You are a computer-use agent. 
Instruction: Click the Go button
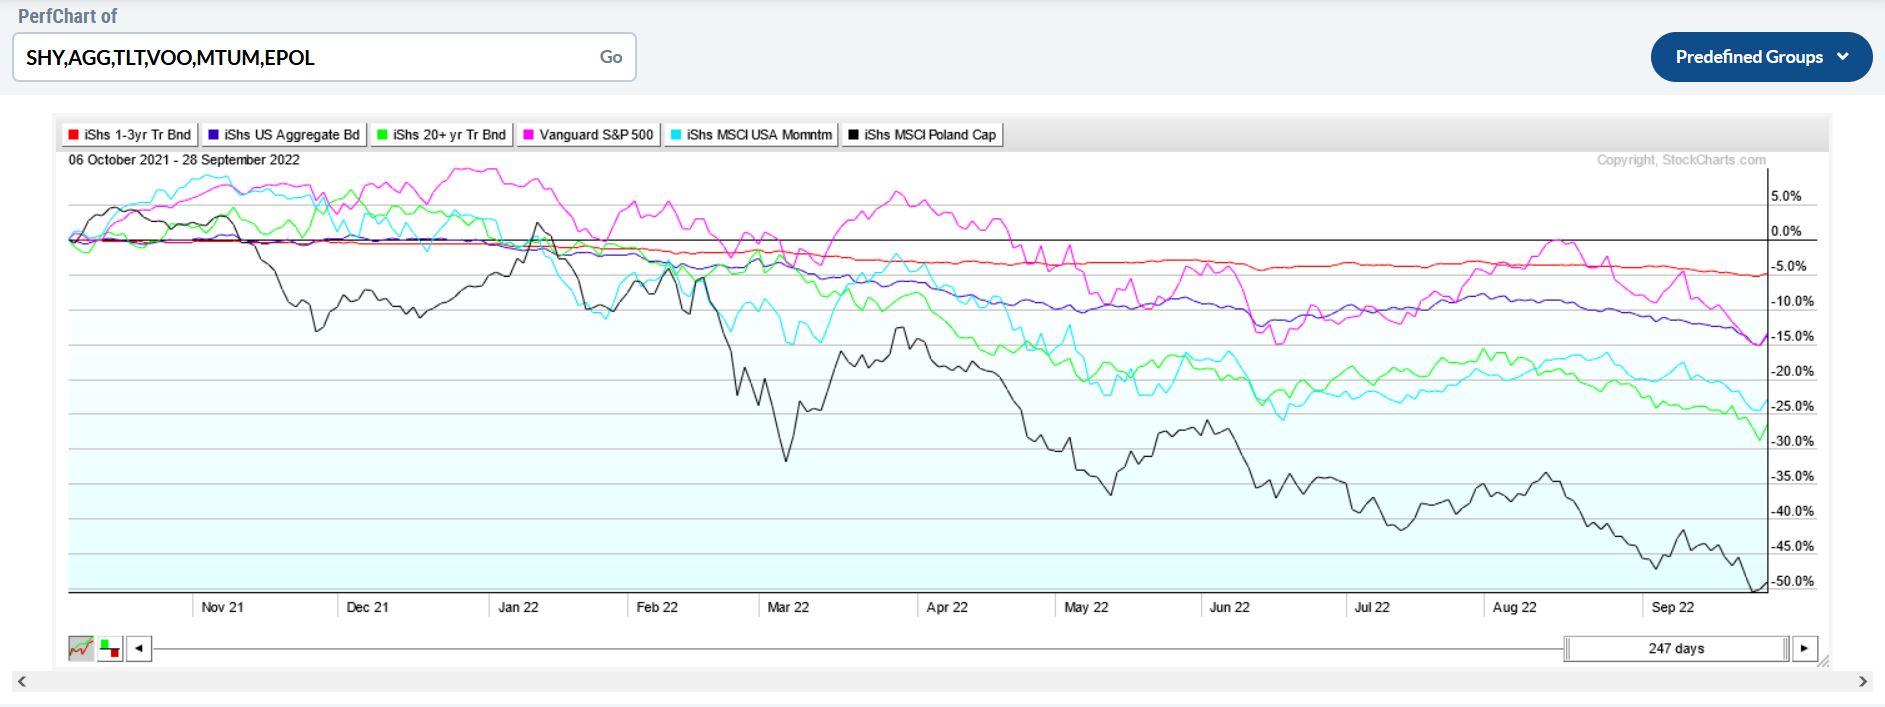point(610,57)
